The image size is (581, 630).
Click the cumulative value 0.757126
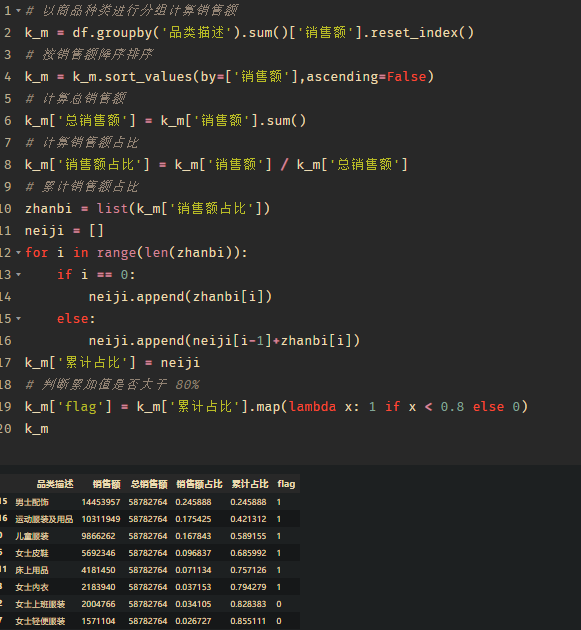click(248, 570)
